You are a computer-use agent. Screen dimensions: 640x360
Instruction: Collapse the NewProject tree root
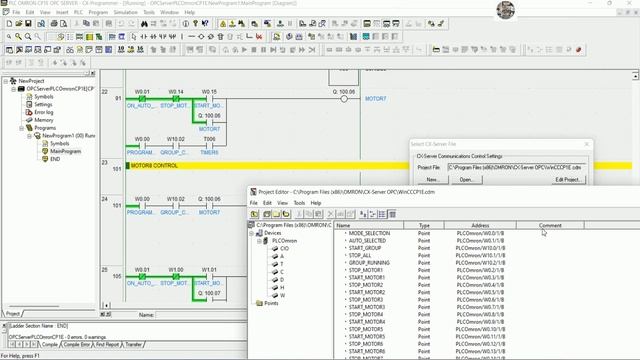[x=6, y=81]
